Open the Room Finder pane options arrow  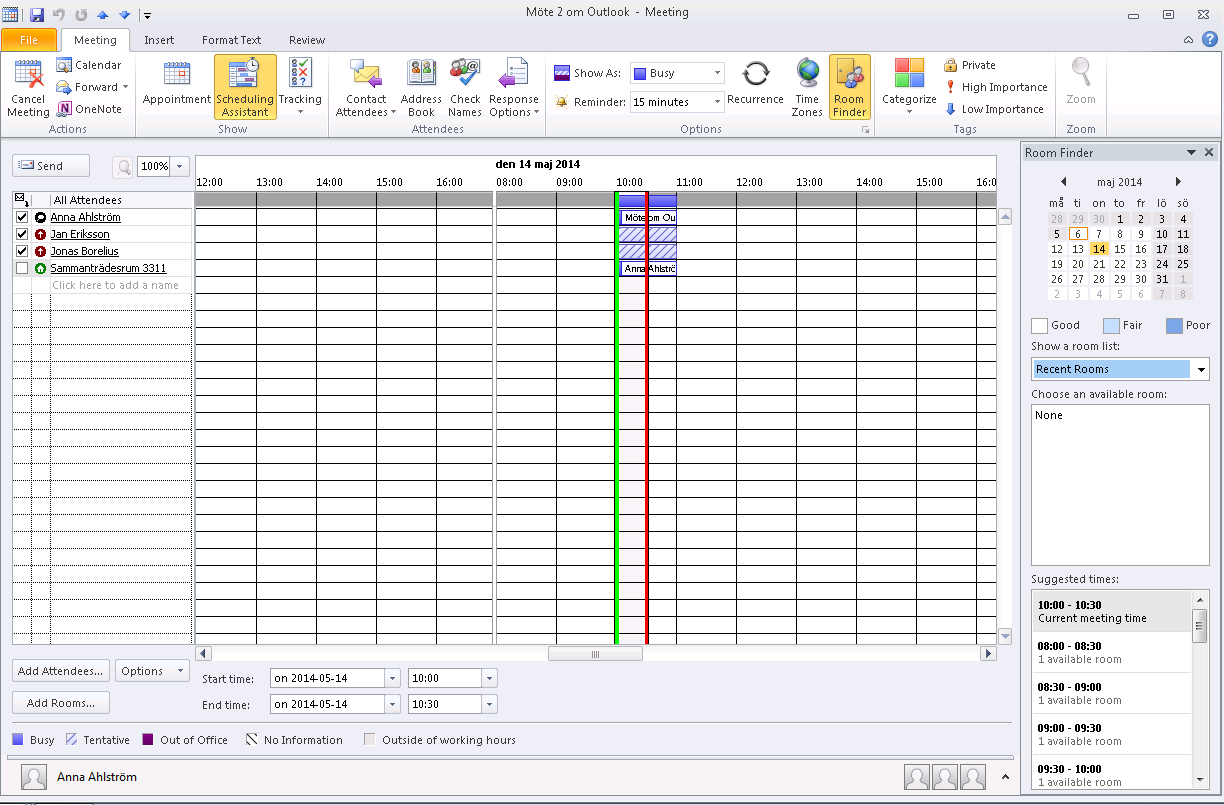tap(1191, 153)
